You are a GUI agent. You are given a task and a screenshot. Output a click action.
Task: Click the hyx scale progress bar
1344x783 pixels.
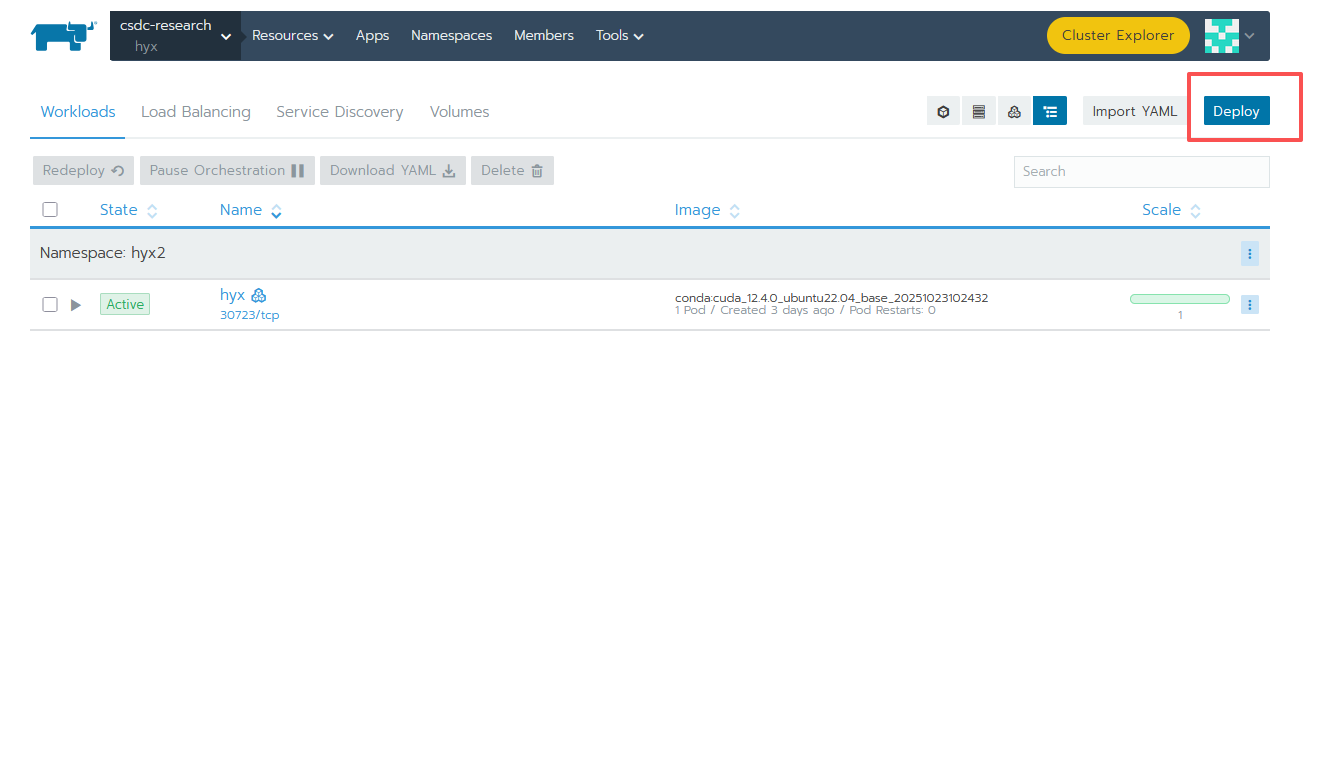[x=1179, y=299]
